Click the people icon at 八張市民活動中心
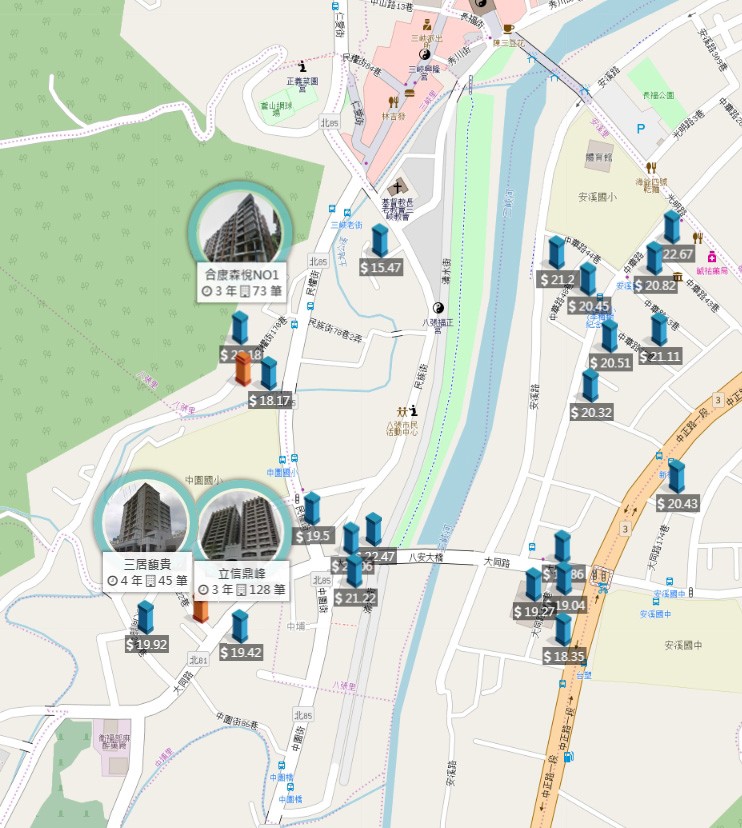The image size is (742, 828). (402, 411)
